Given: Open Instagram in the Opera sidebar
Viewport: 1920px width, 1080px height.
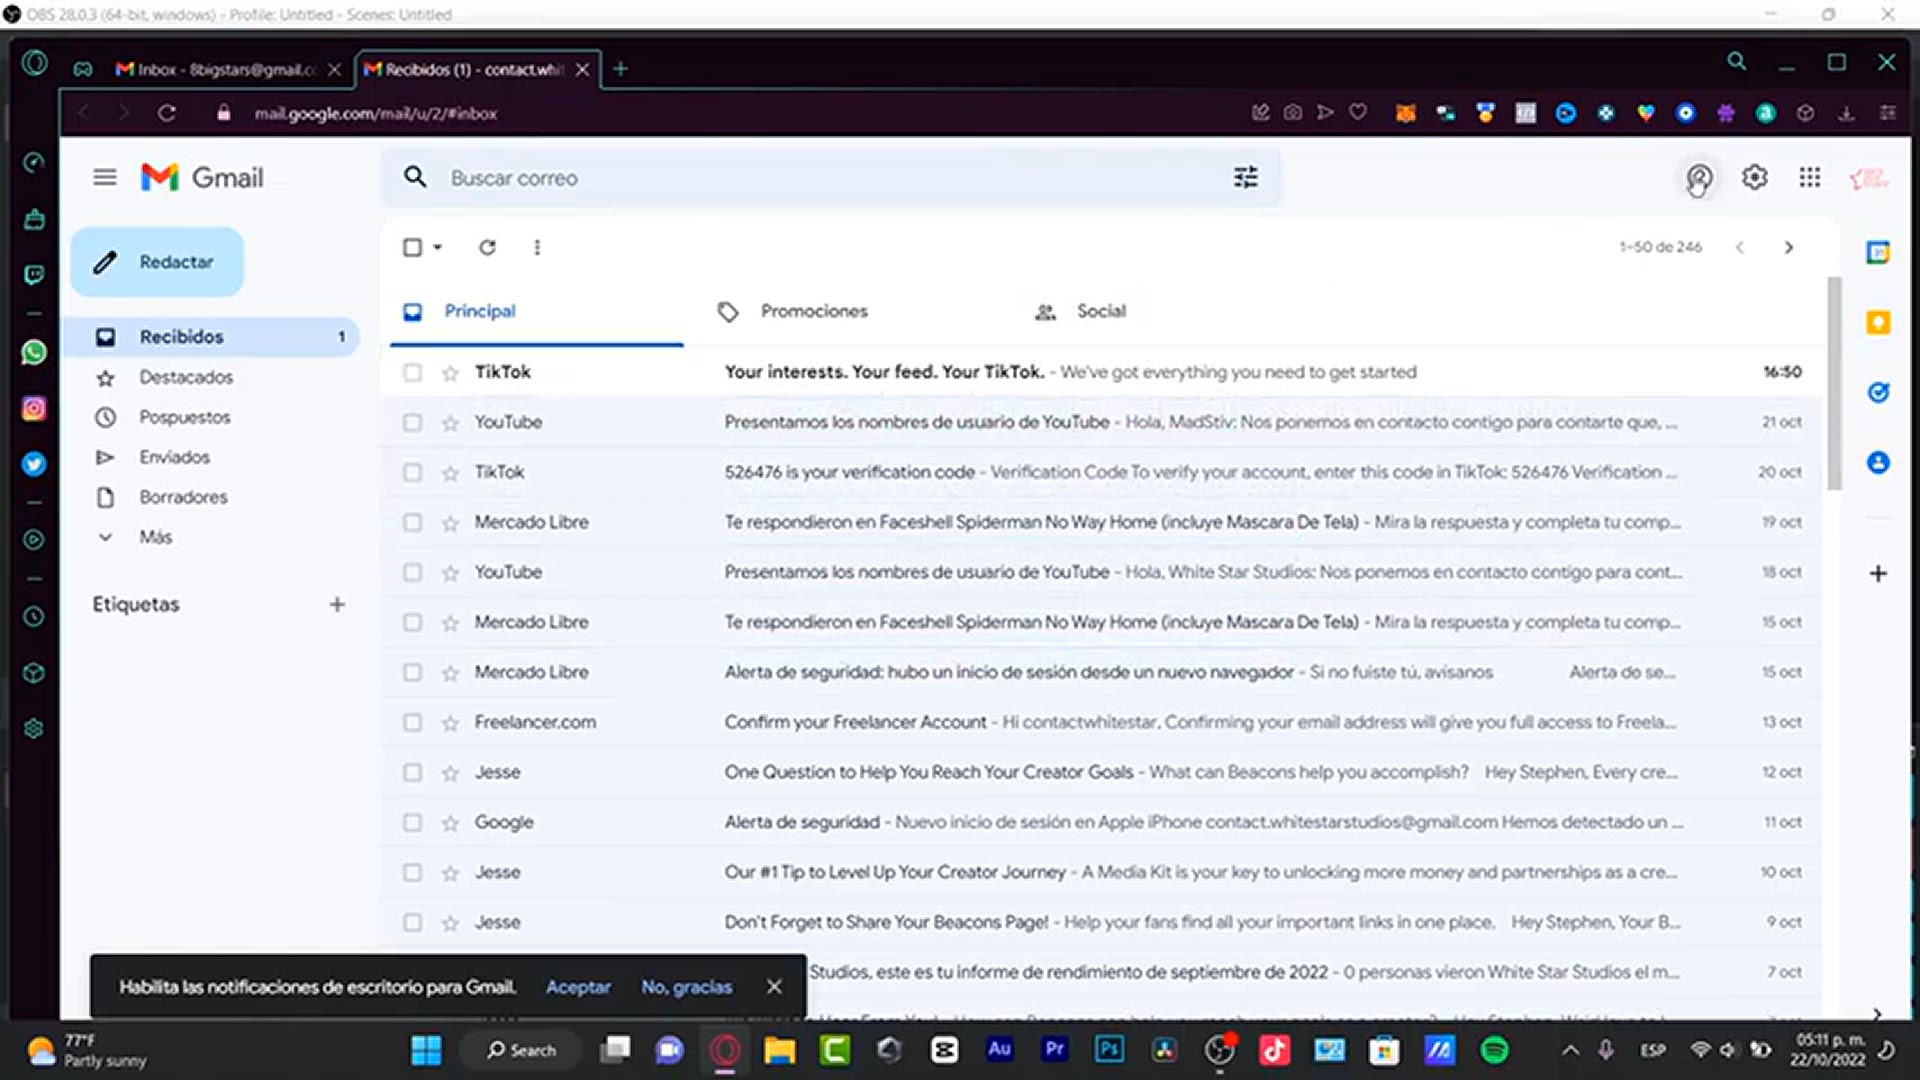Looking at the screenshot, I should [x=34, y=408].
